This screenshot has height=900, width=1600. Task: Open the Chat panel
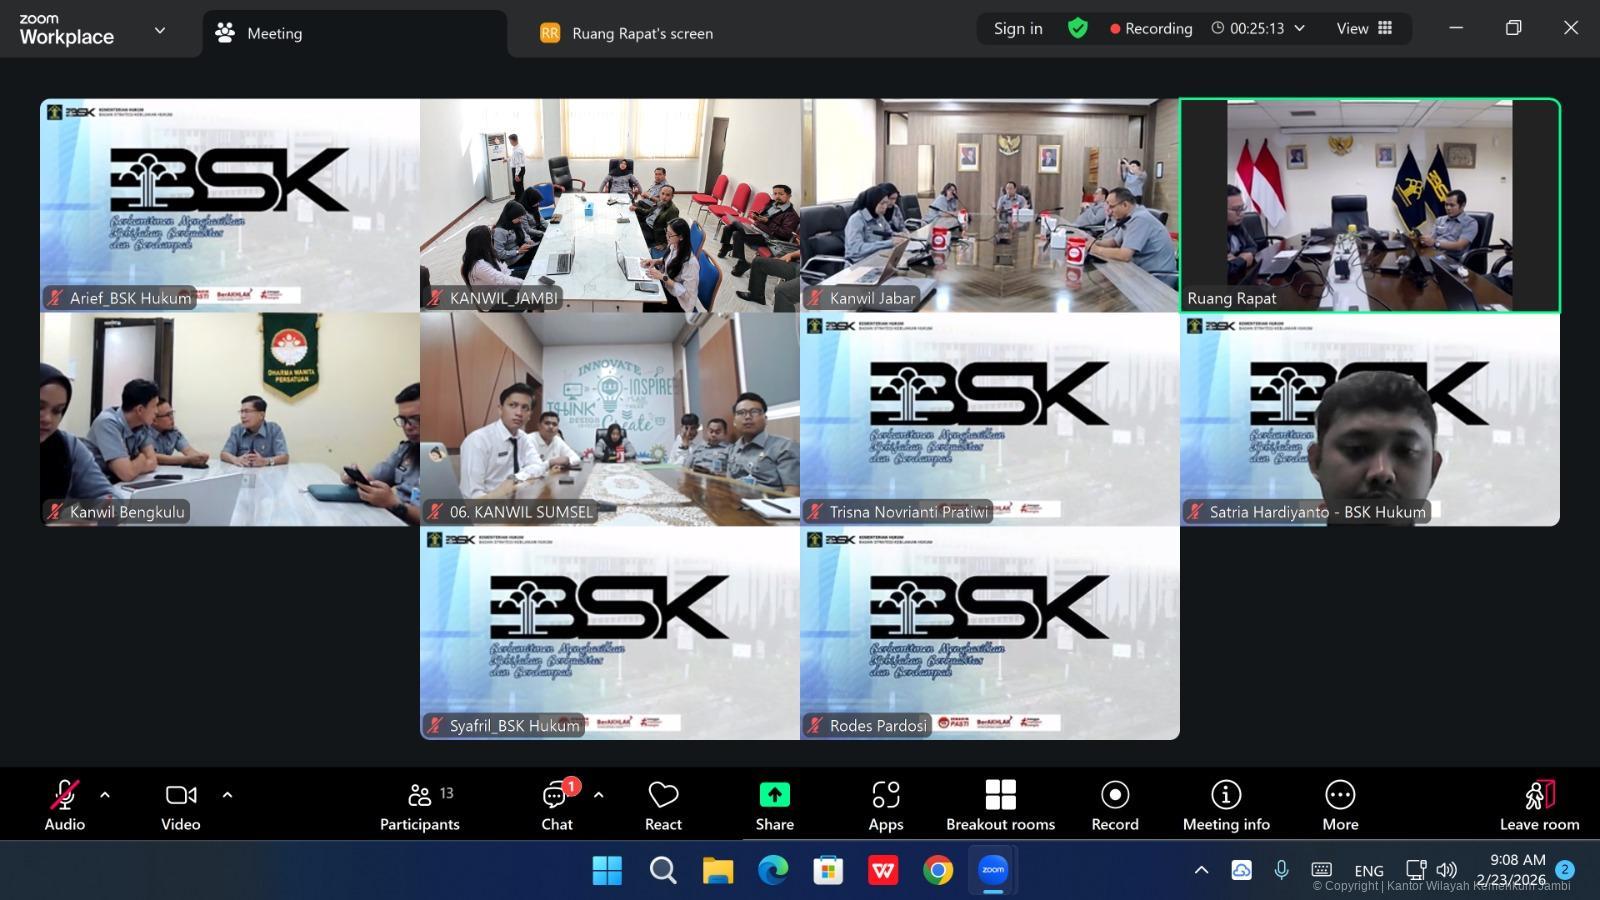point(556,806)
